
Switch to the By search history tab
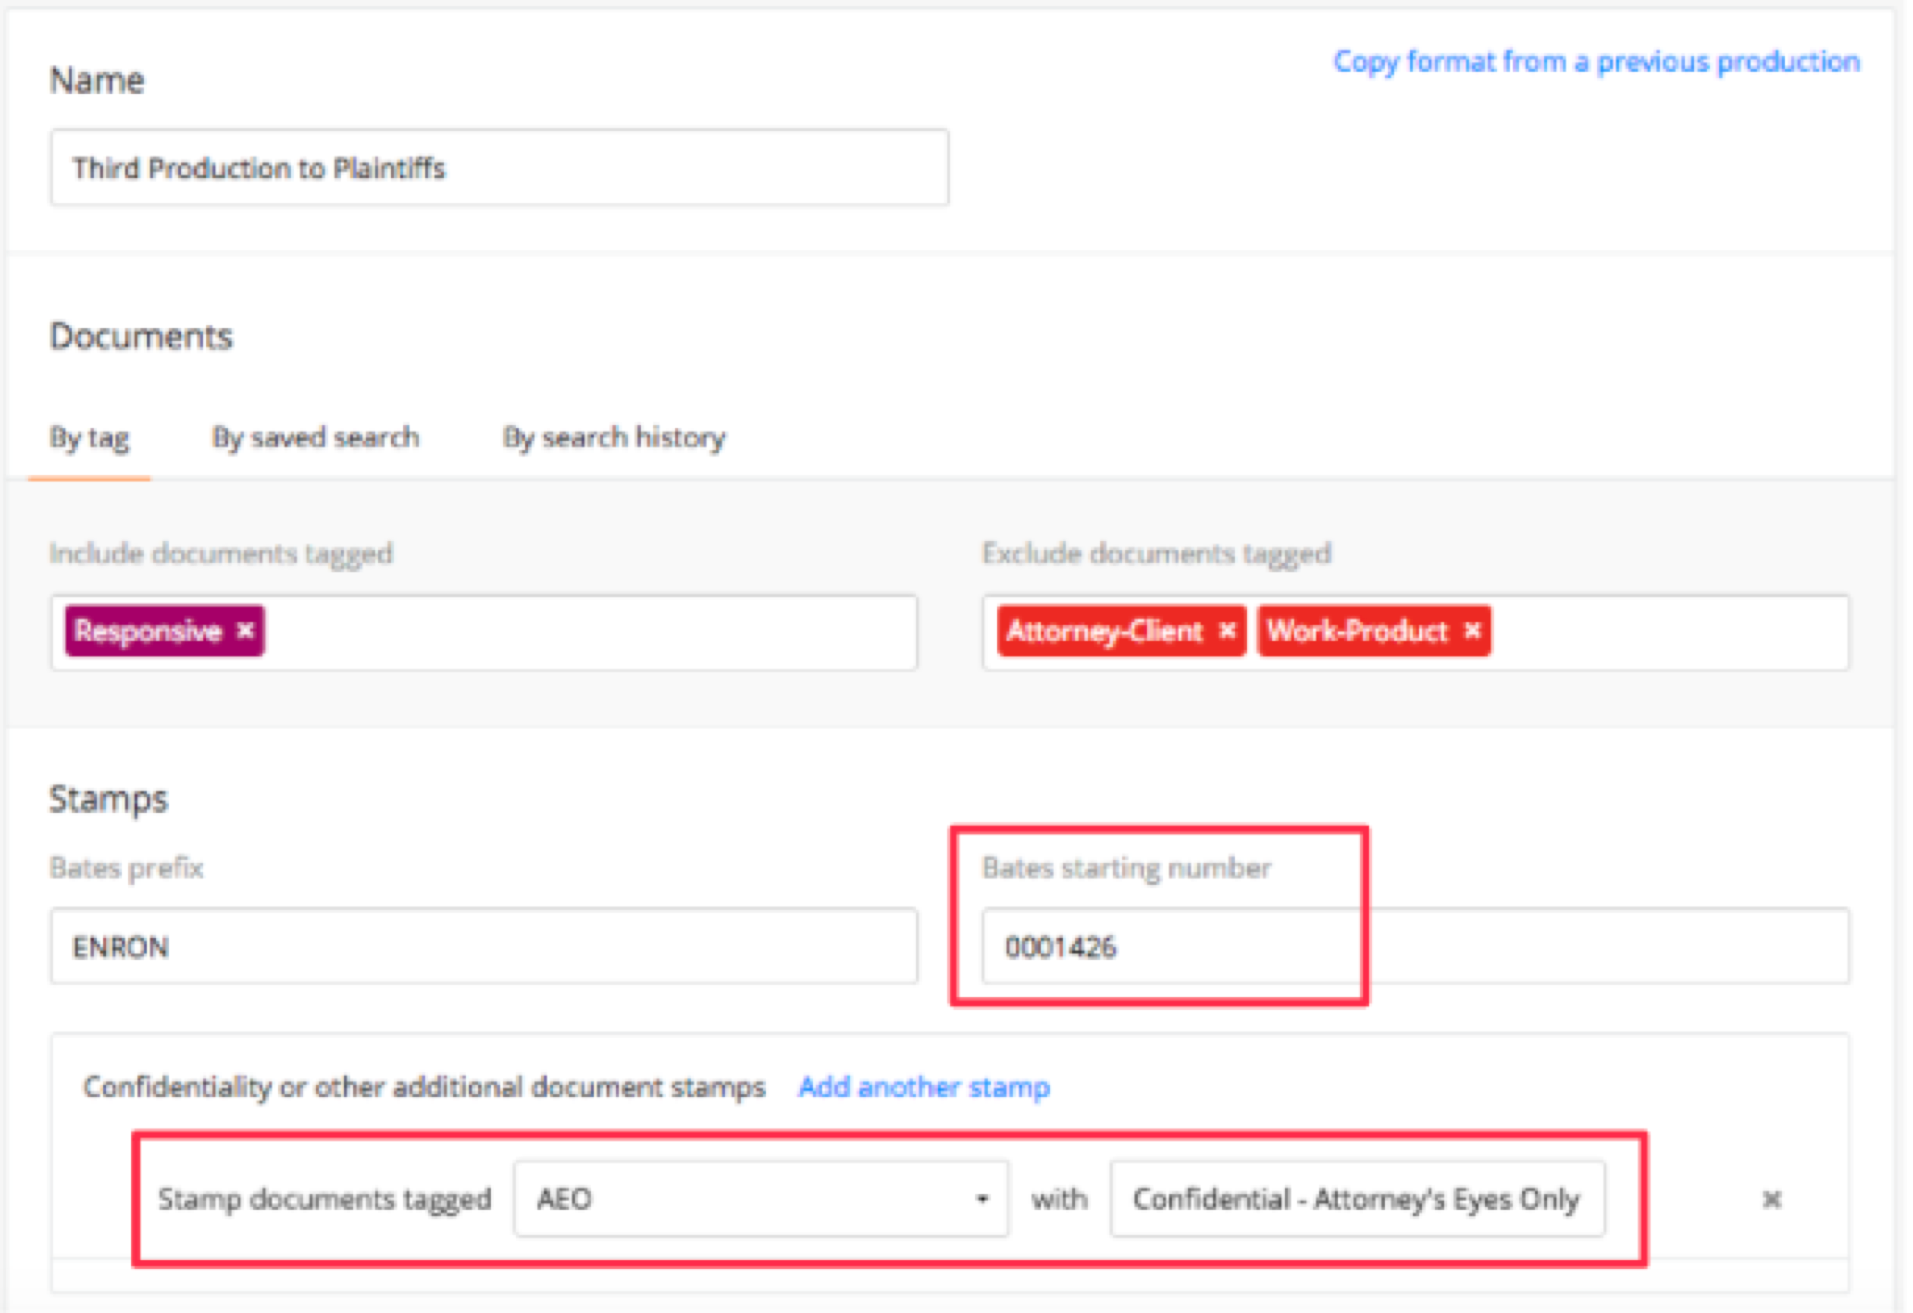point(614,438)
